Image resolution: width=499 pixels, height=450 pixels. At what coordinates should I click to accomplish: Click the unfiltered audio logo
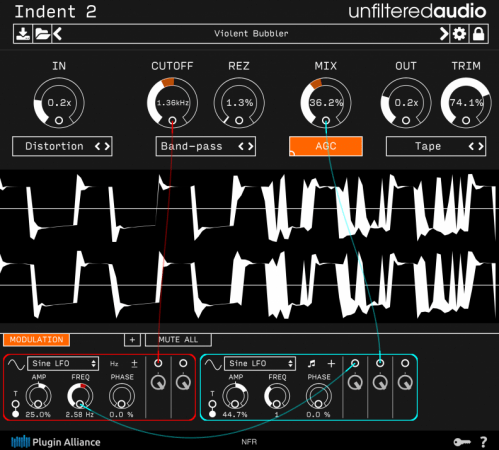417,12
